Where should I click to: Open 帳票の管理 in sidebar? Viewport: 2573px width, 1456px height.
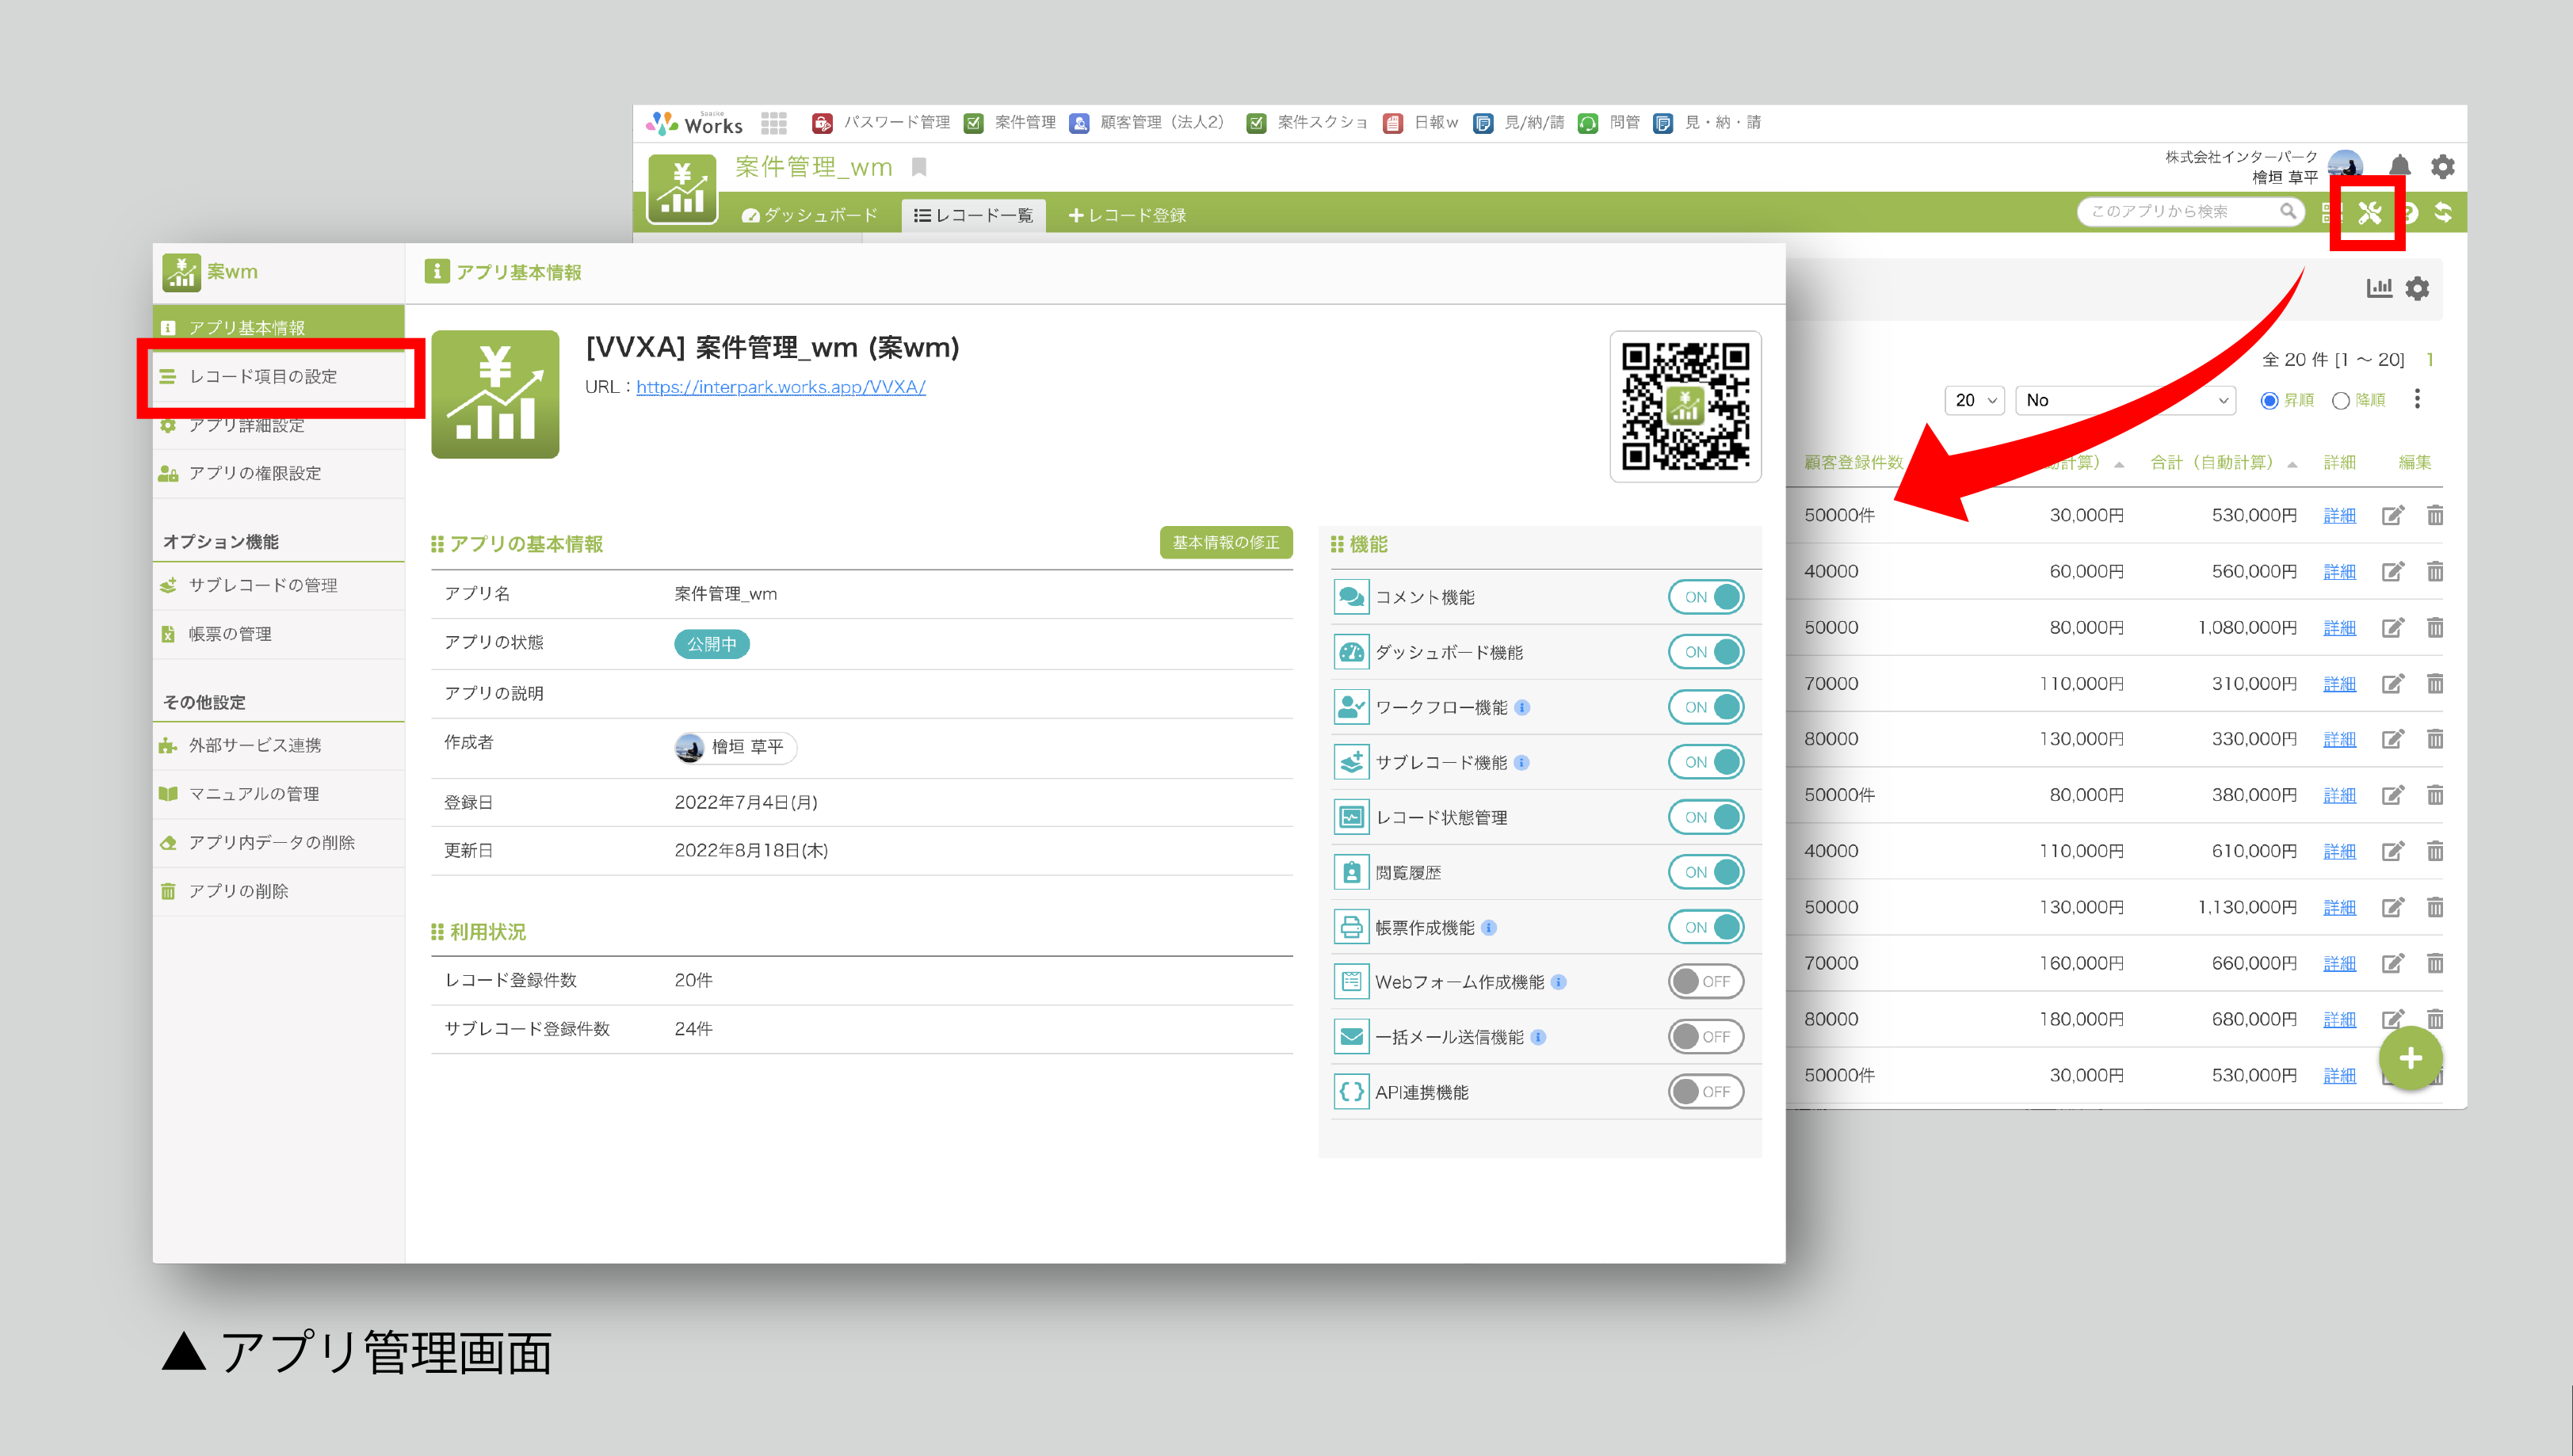(278, 635)
